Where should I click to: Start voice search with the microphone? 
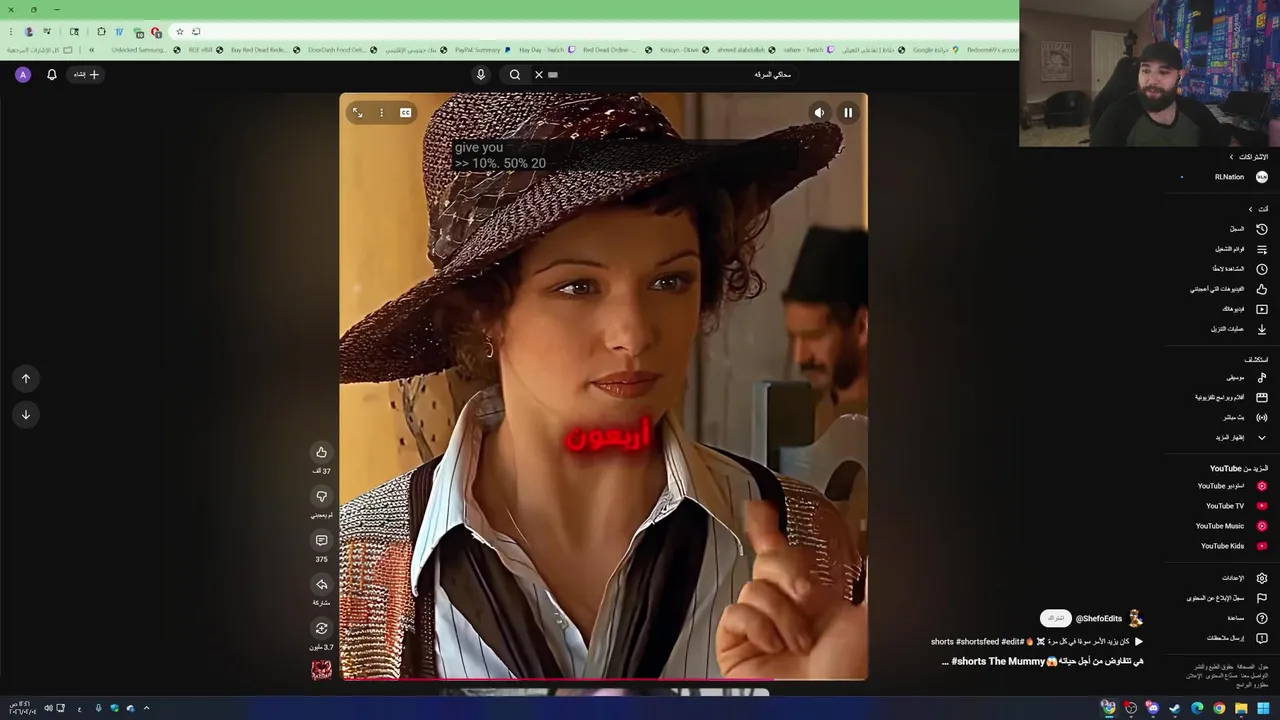click(480, 74)
